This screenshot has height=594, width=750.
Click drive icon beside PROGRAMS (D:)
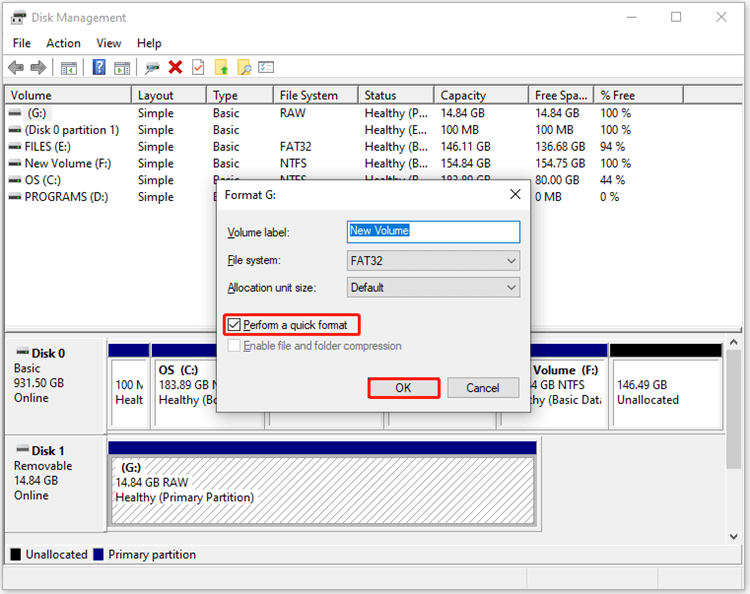point(15,197)
